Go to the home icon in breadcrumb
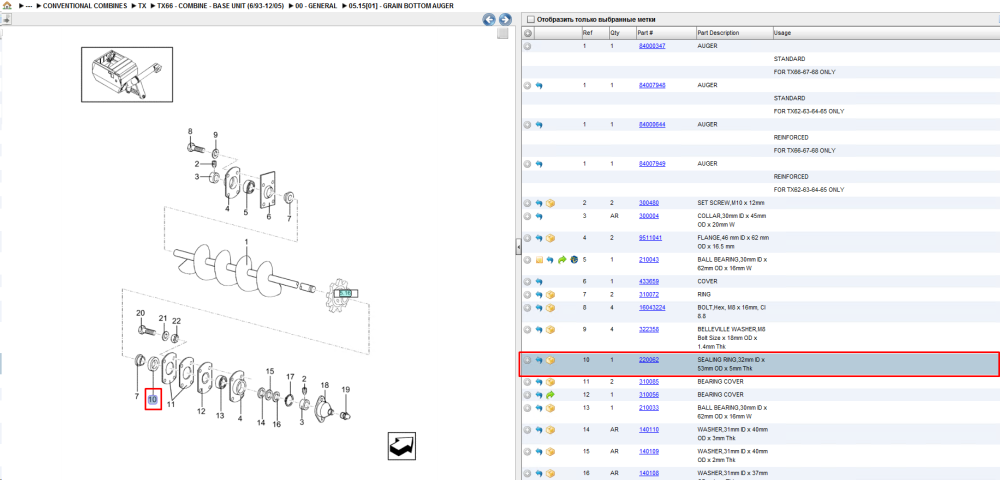This screenshot has width=1000, height=480. click(8, 6)
